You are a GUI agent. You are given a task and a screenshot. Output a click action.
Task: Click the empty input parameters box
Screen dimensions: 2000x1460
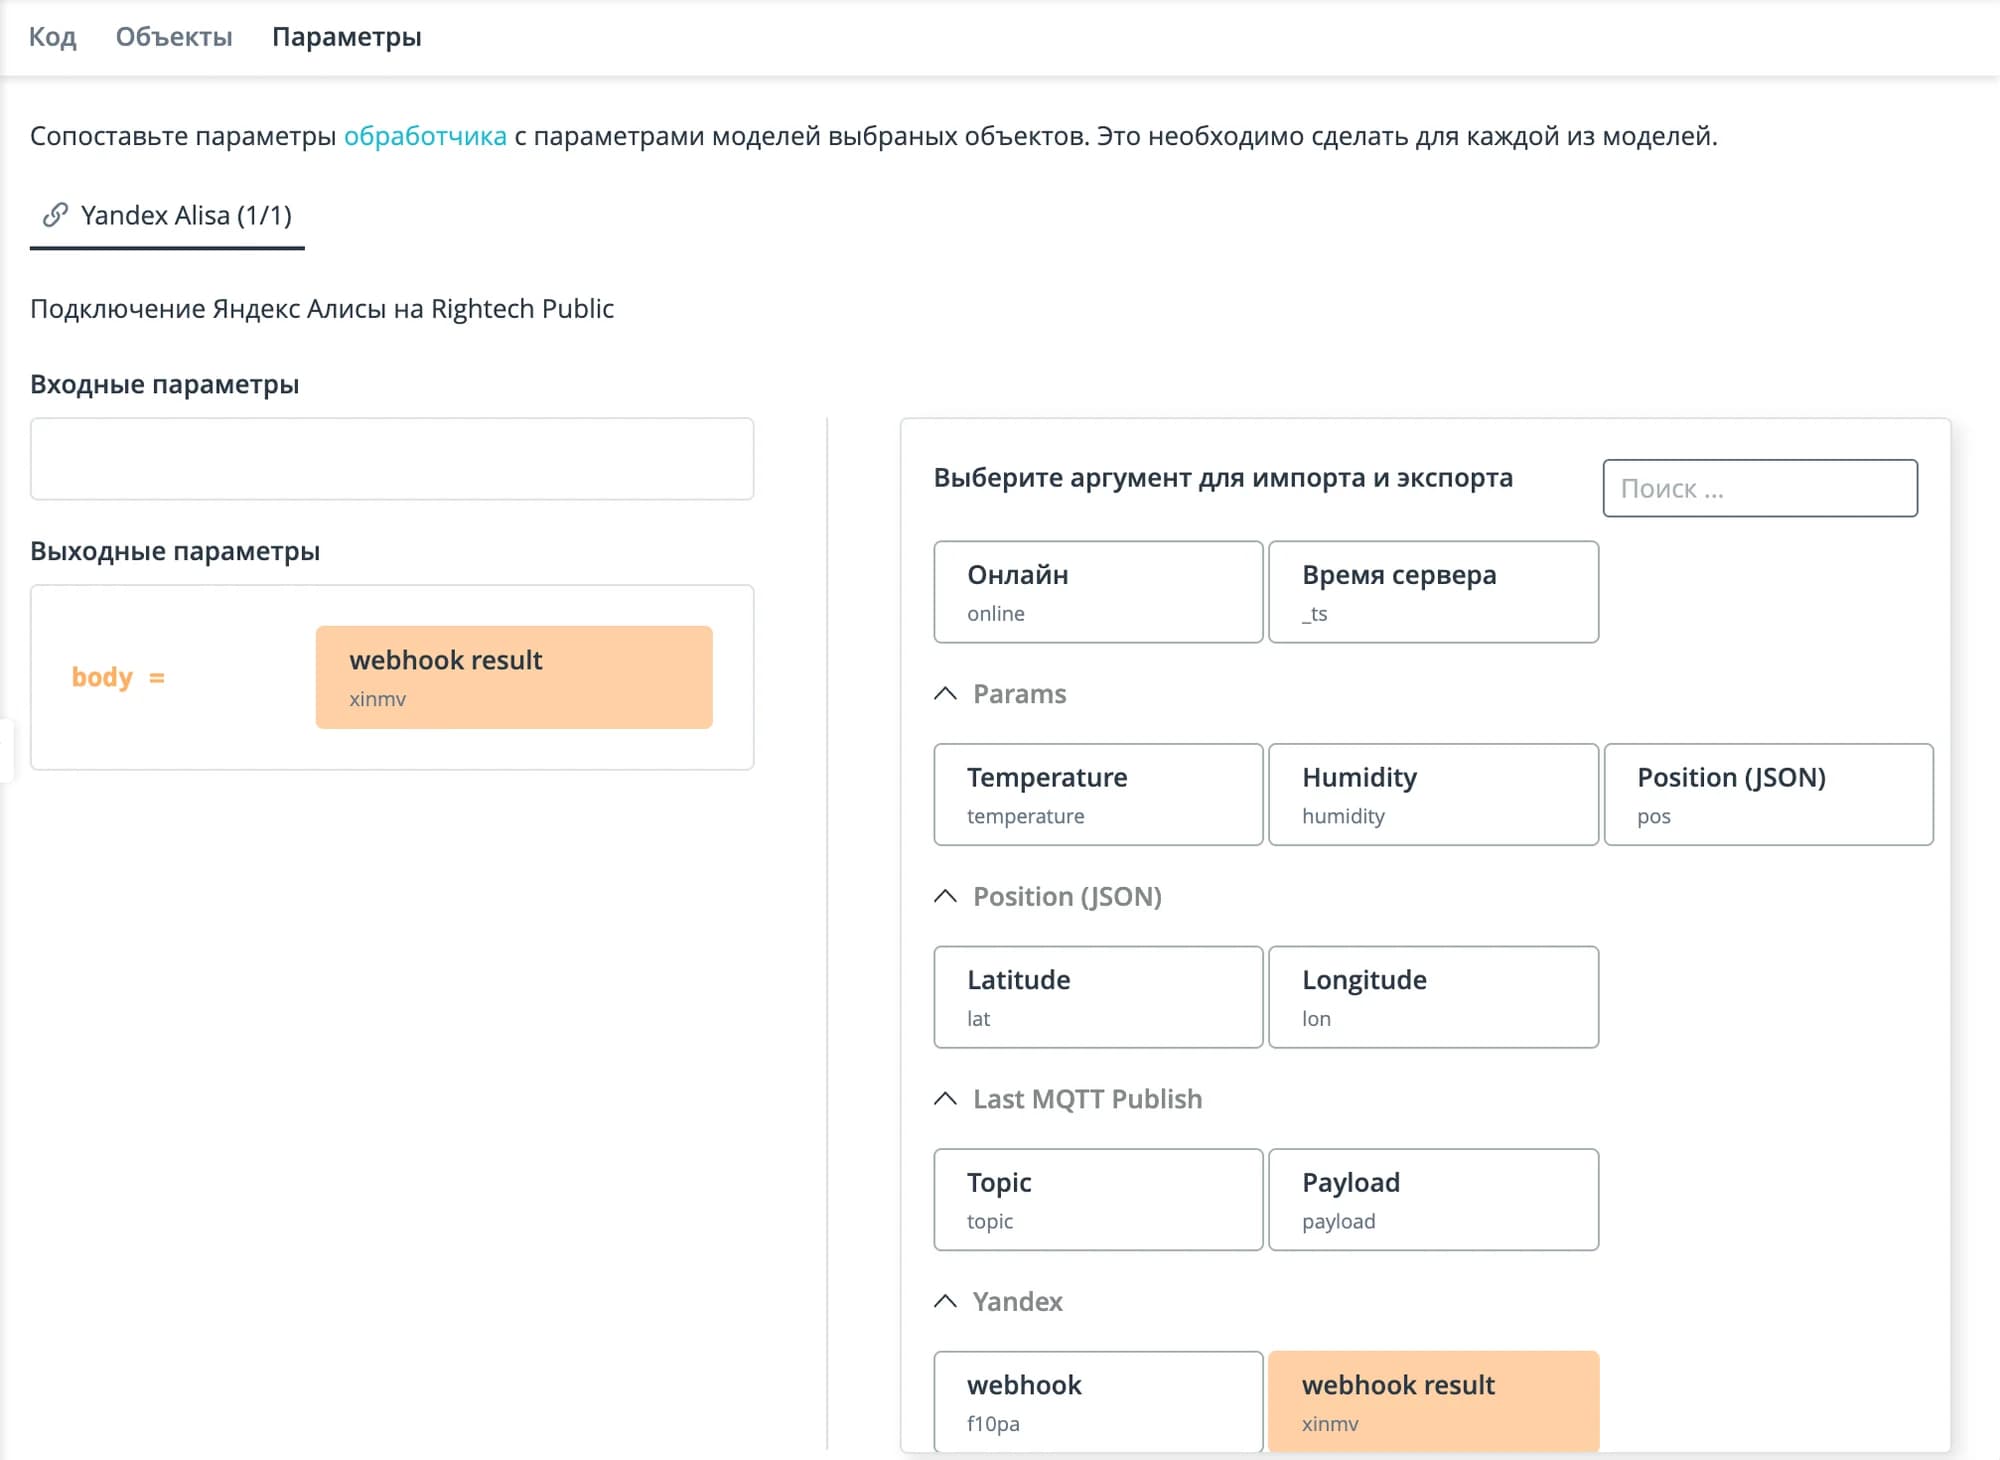(x=392, y=459)
